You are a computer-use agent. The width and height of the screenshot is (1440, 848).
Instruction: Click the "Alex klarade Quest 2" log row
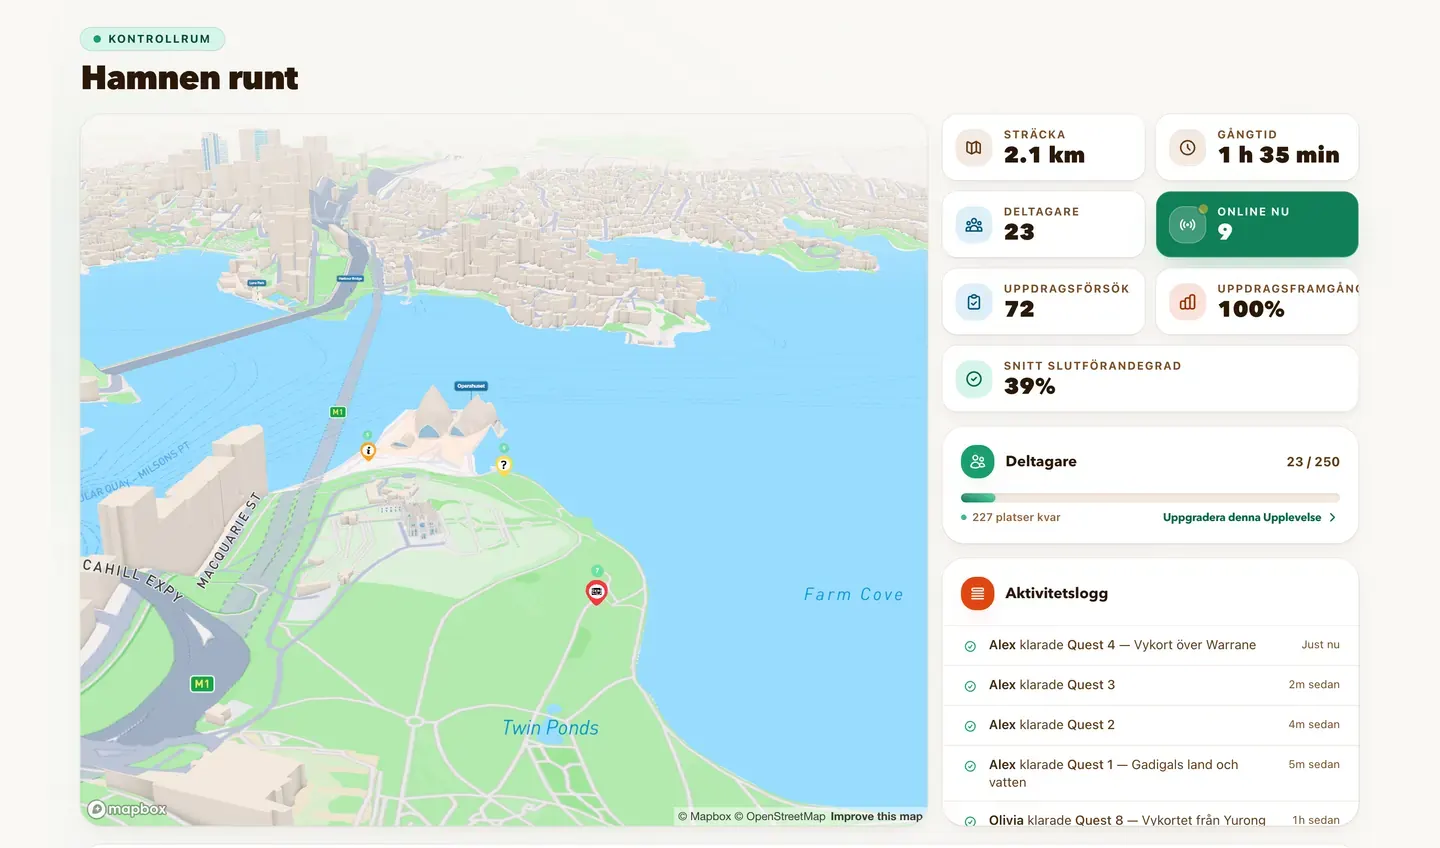(x=1150, y=725)
